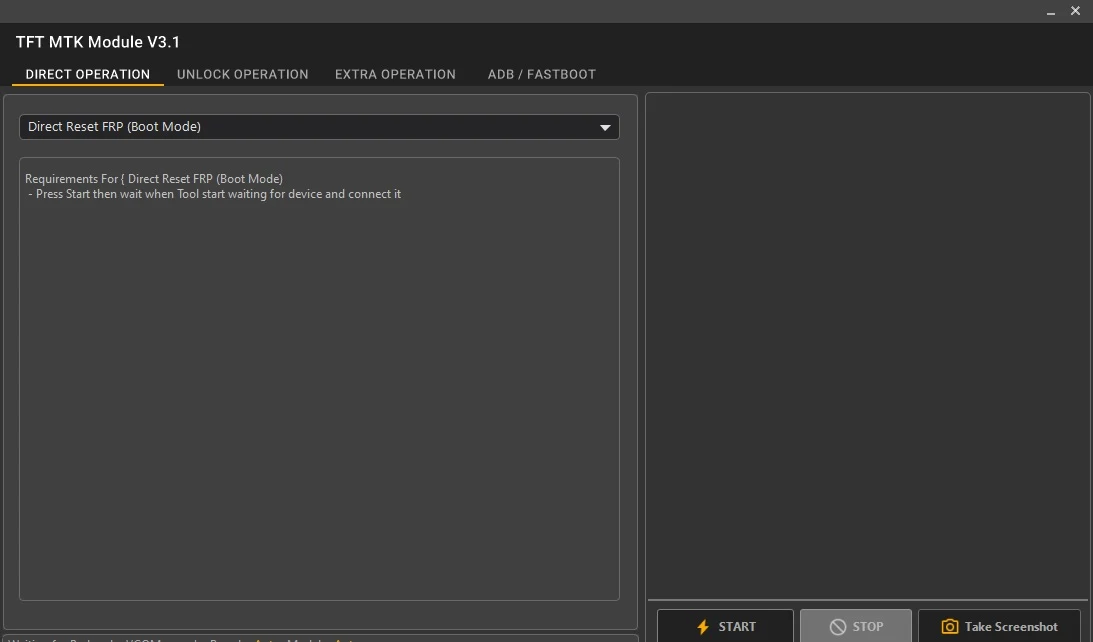1093x642 pixels.
Task: Expand the Direct Reset FRP operation dropdown
Action: [x=319, y=127]
